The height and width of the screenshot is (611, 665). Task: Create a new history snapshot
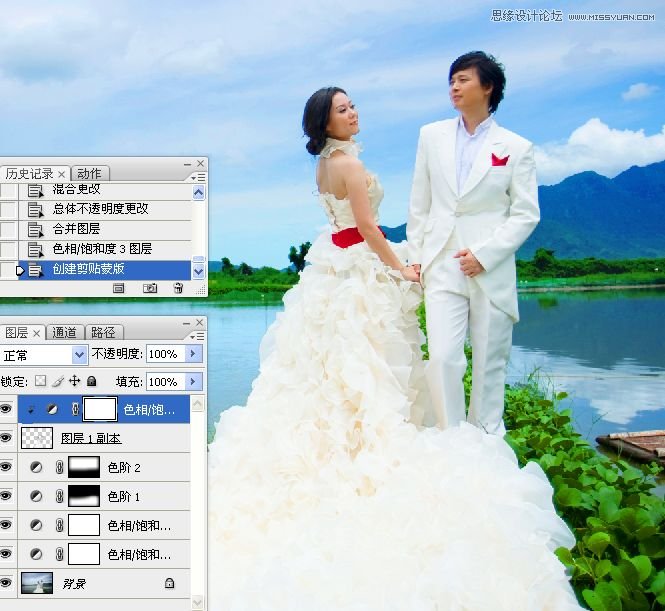pos(150,289)
